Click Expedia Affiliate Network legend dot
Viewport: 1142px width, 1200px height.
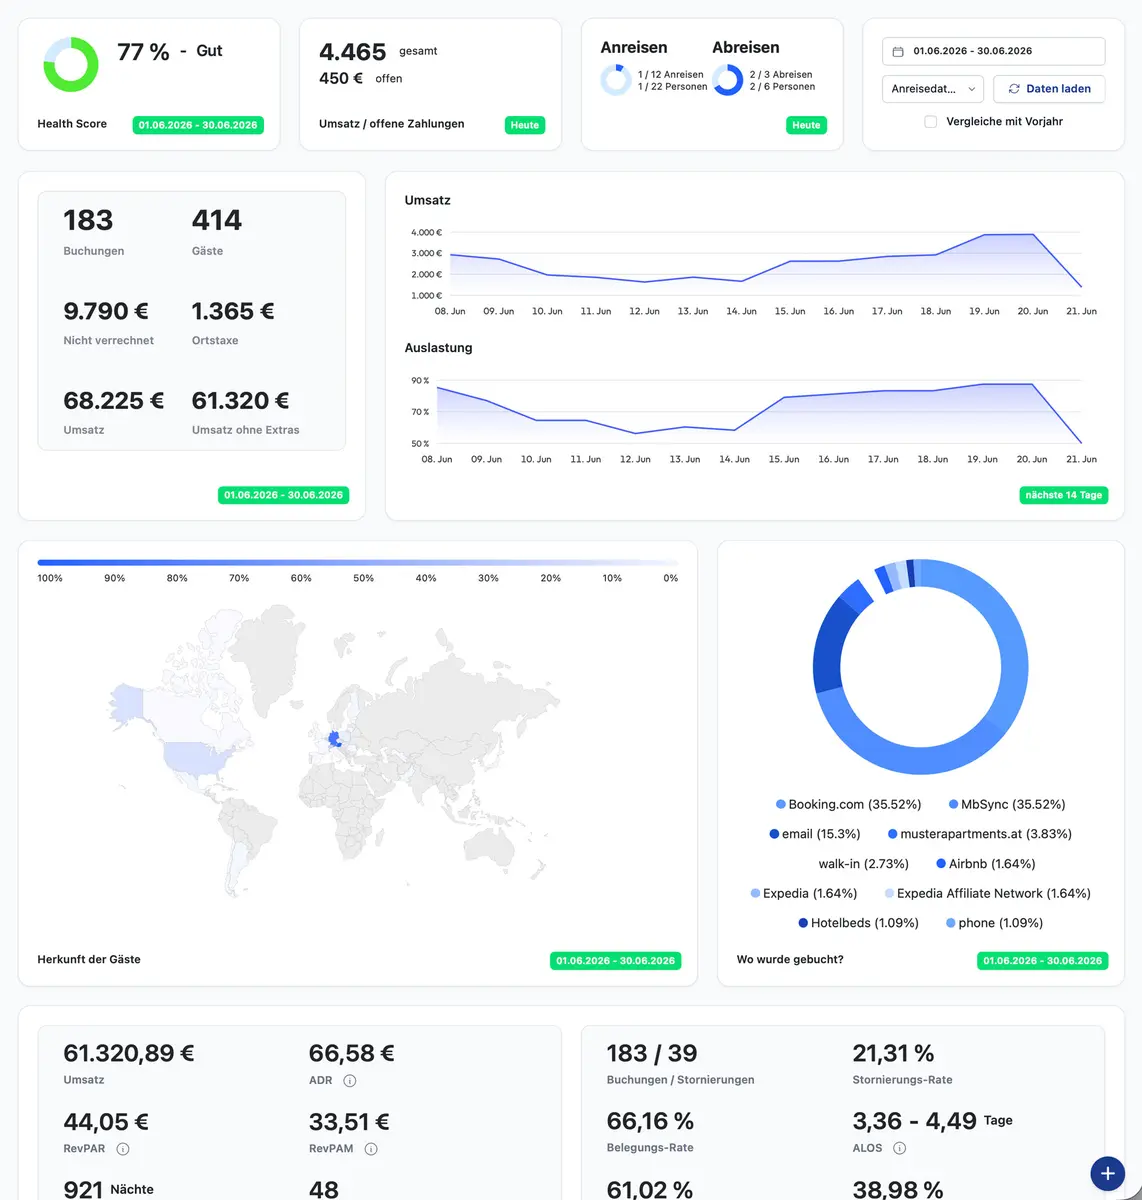click(889, 893)
